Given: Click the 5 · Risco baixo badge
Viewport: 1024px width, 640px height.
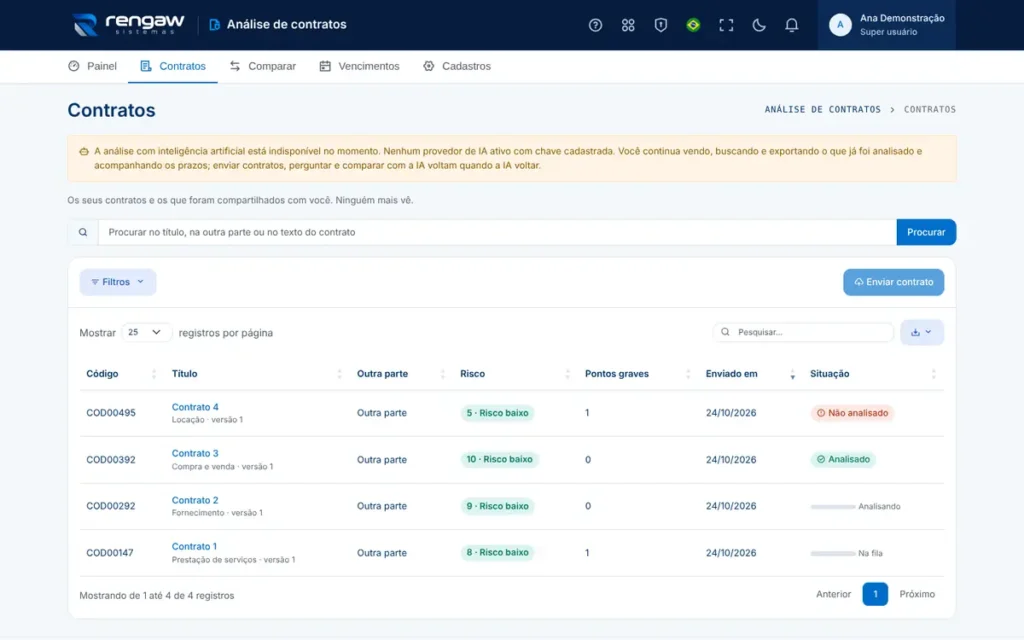Looking at the screenshot, I should pyautogui.click(x=498, y=413).
